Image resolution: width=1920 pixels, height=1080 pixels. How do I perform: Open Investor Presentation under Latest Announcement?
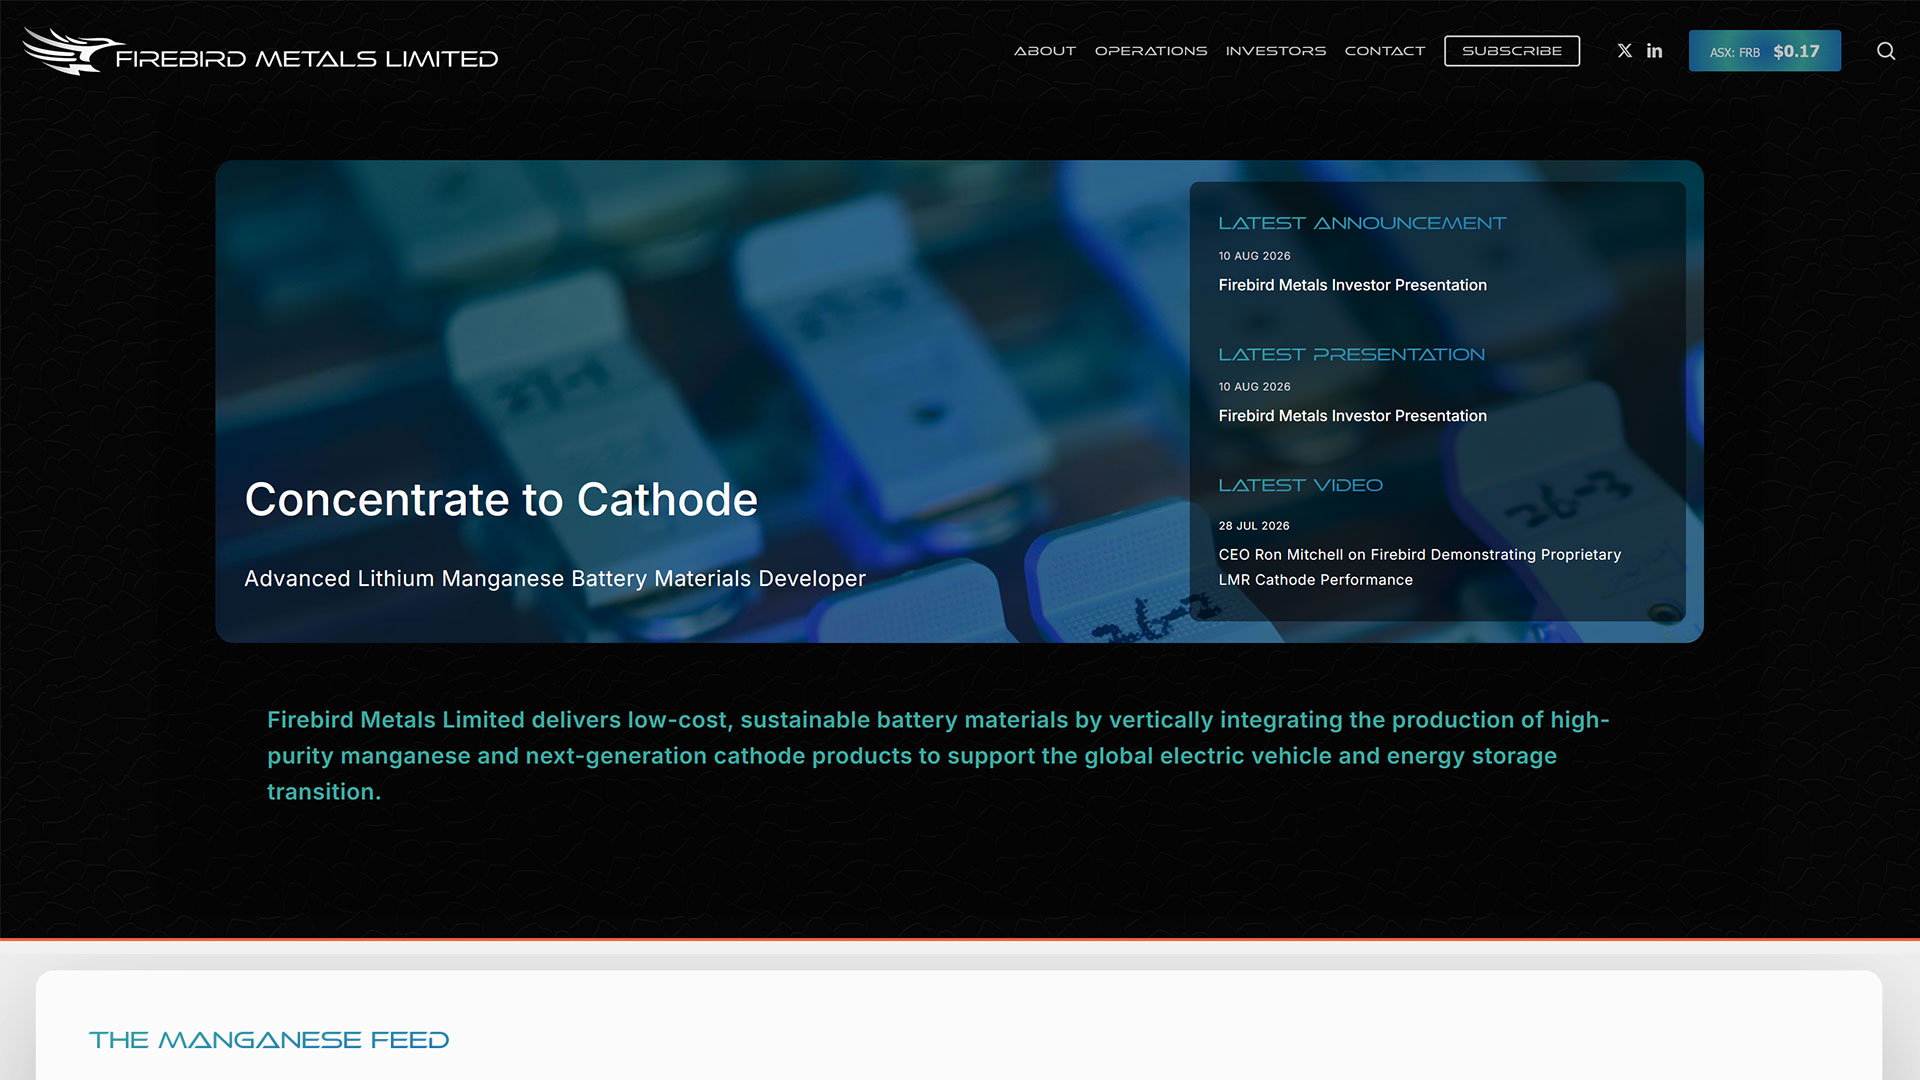[1352, 285]
